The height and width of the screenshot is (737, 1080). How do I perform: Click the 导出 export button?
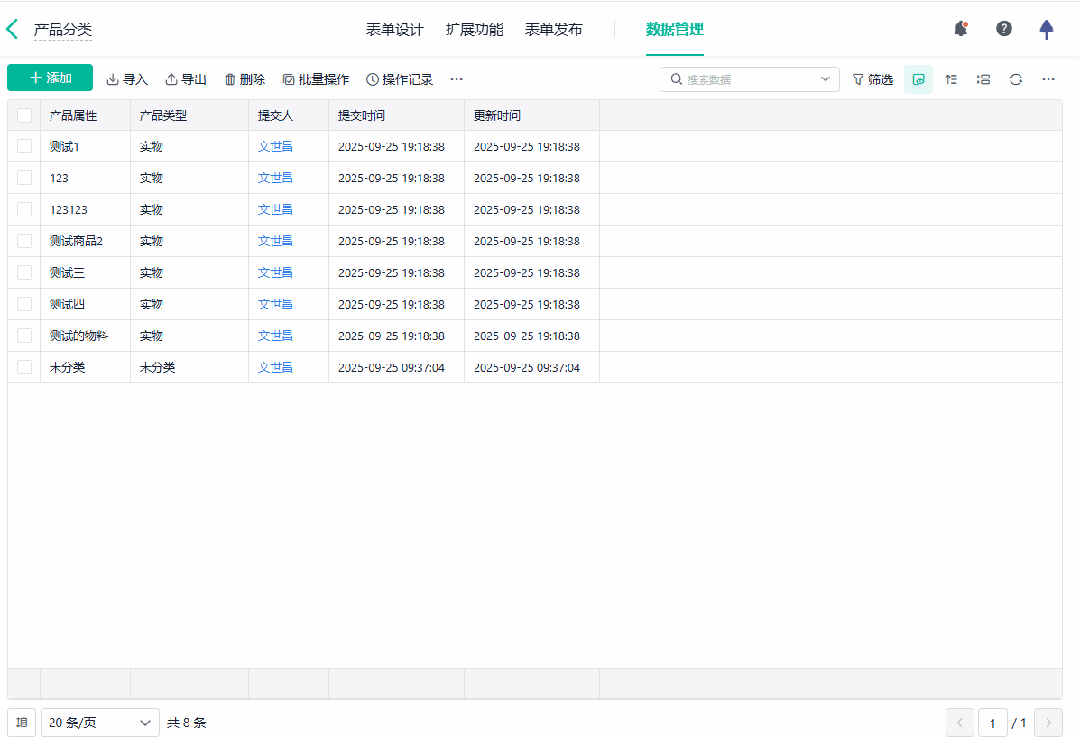186,79
